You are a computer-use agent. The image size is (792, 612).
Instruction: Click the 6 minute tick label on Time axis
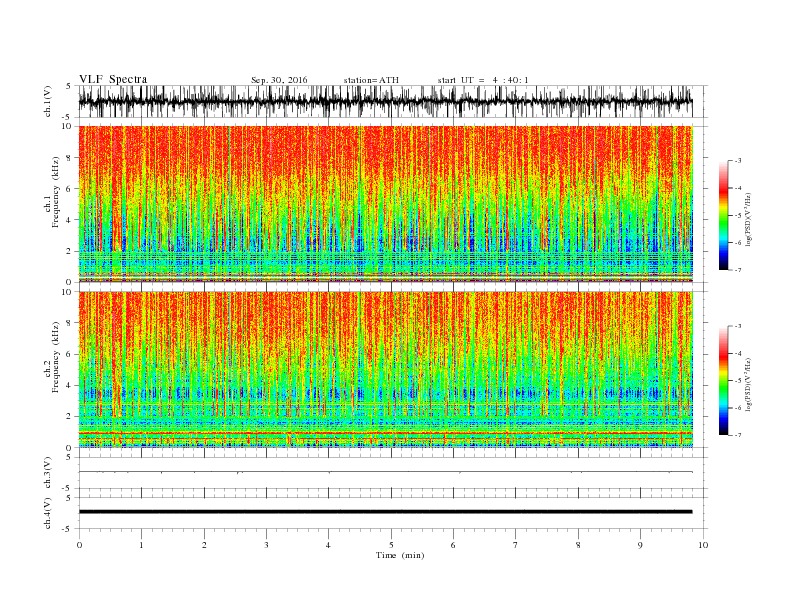[x=454, y=545]
